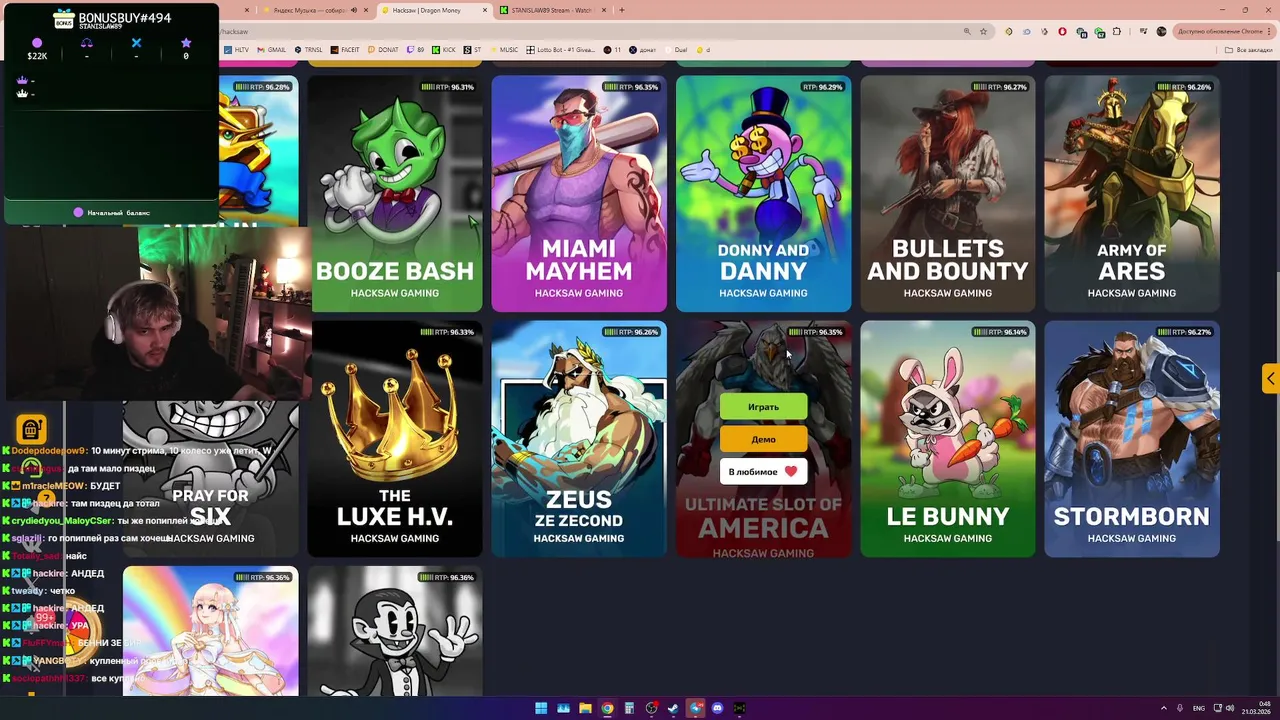
Task: Open OBS Studio from the taskbar
Action: point(651,708)
